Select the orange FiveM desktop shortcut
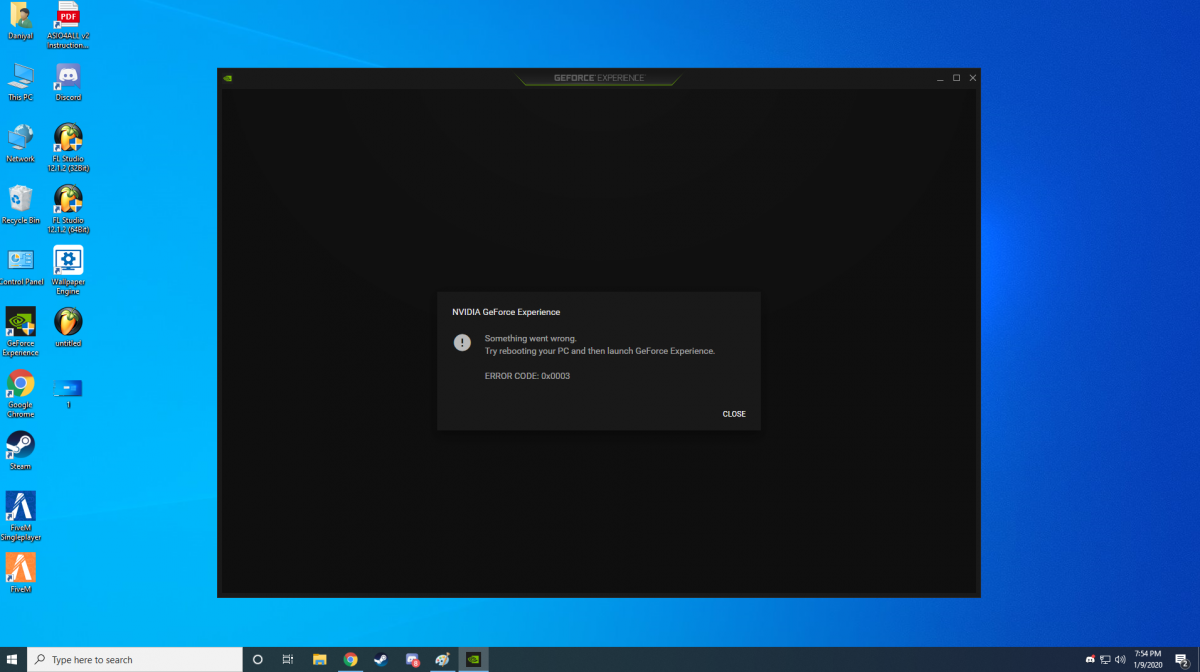 (20, 573)
